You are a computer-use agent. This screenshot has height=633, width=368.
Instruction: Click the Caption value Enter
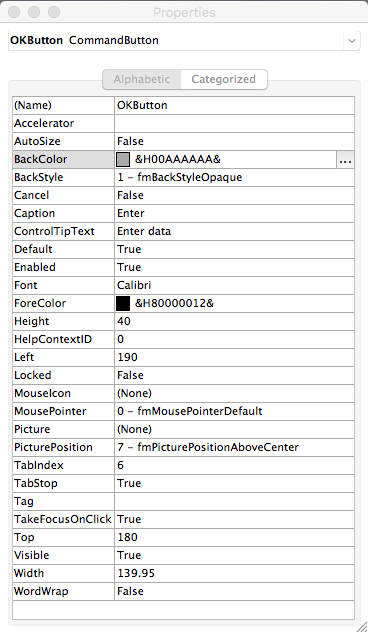click(234, 213)
